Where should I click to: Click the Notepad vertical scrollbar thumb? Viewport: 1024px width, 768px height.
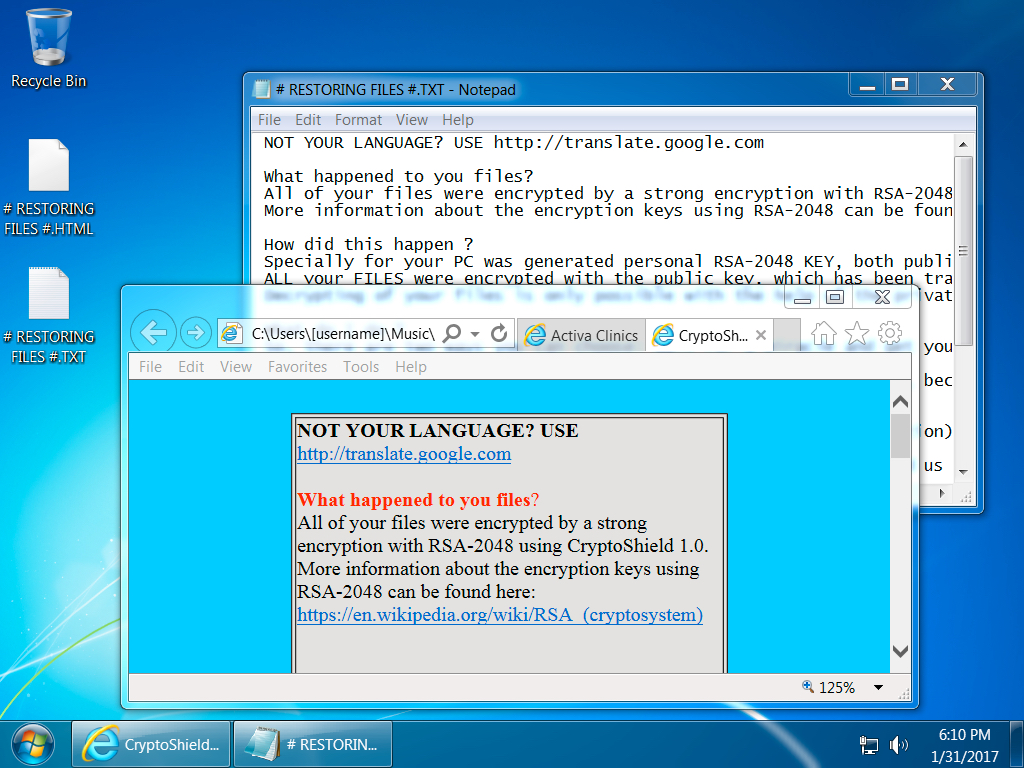tap(963, 250)
